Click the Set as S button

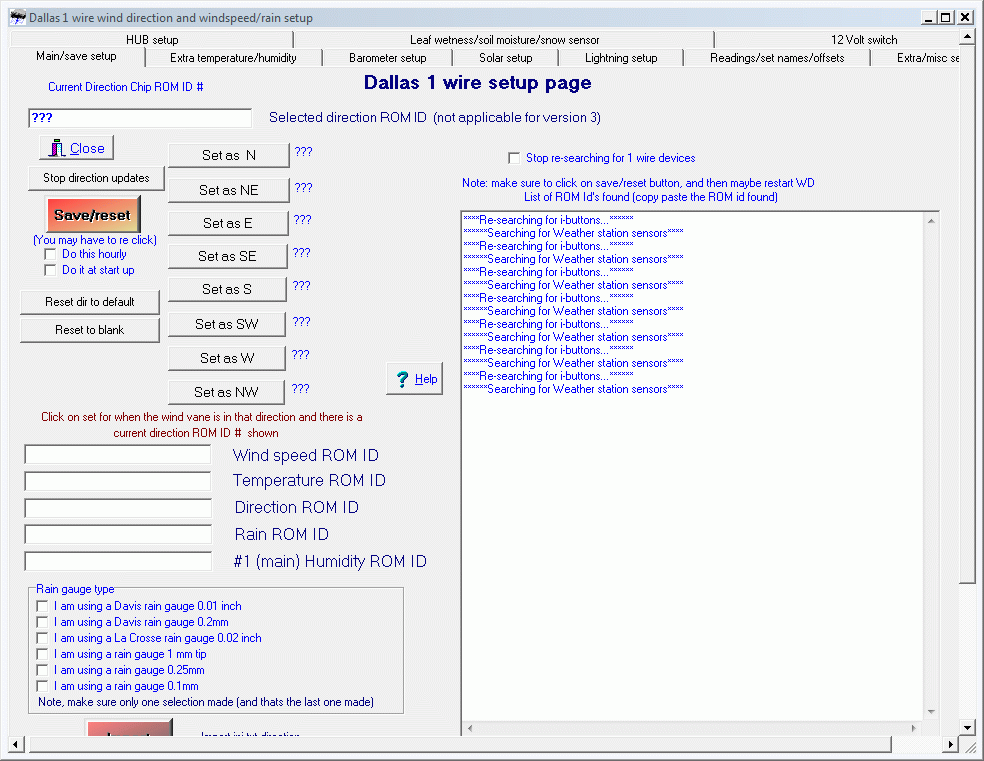pyautogui.click(x=227, y=289)
